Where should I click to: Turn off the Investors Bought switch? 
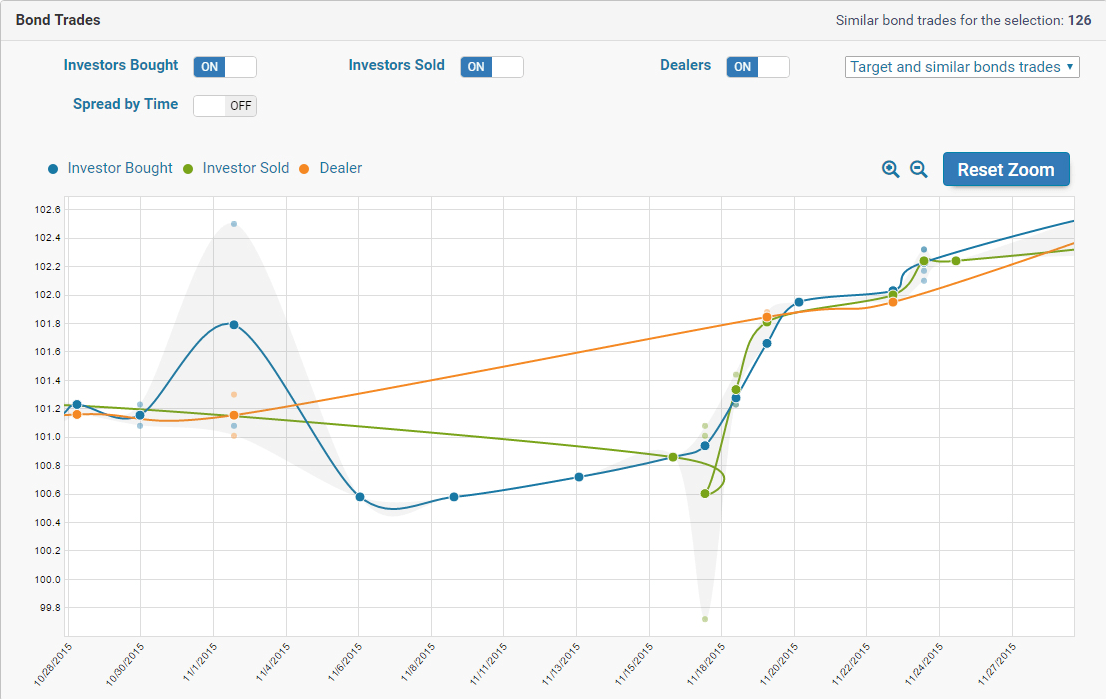(225, 67)
